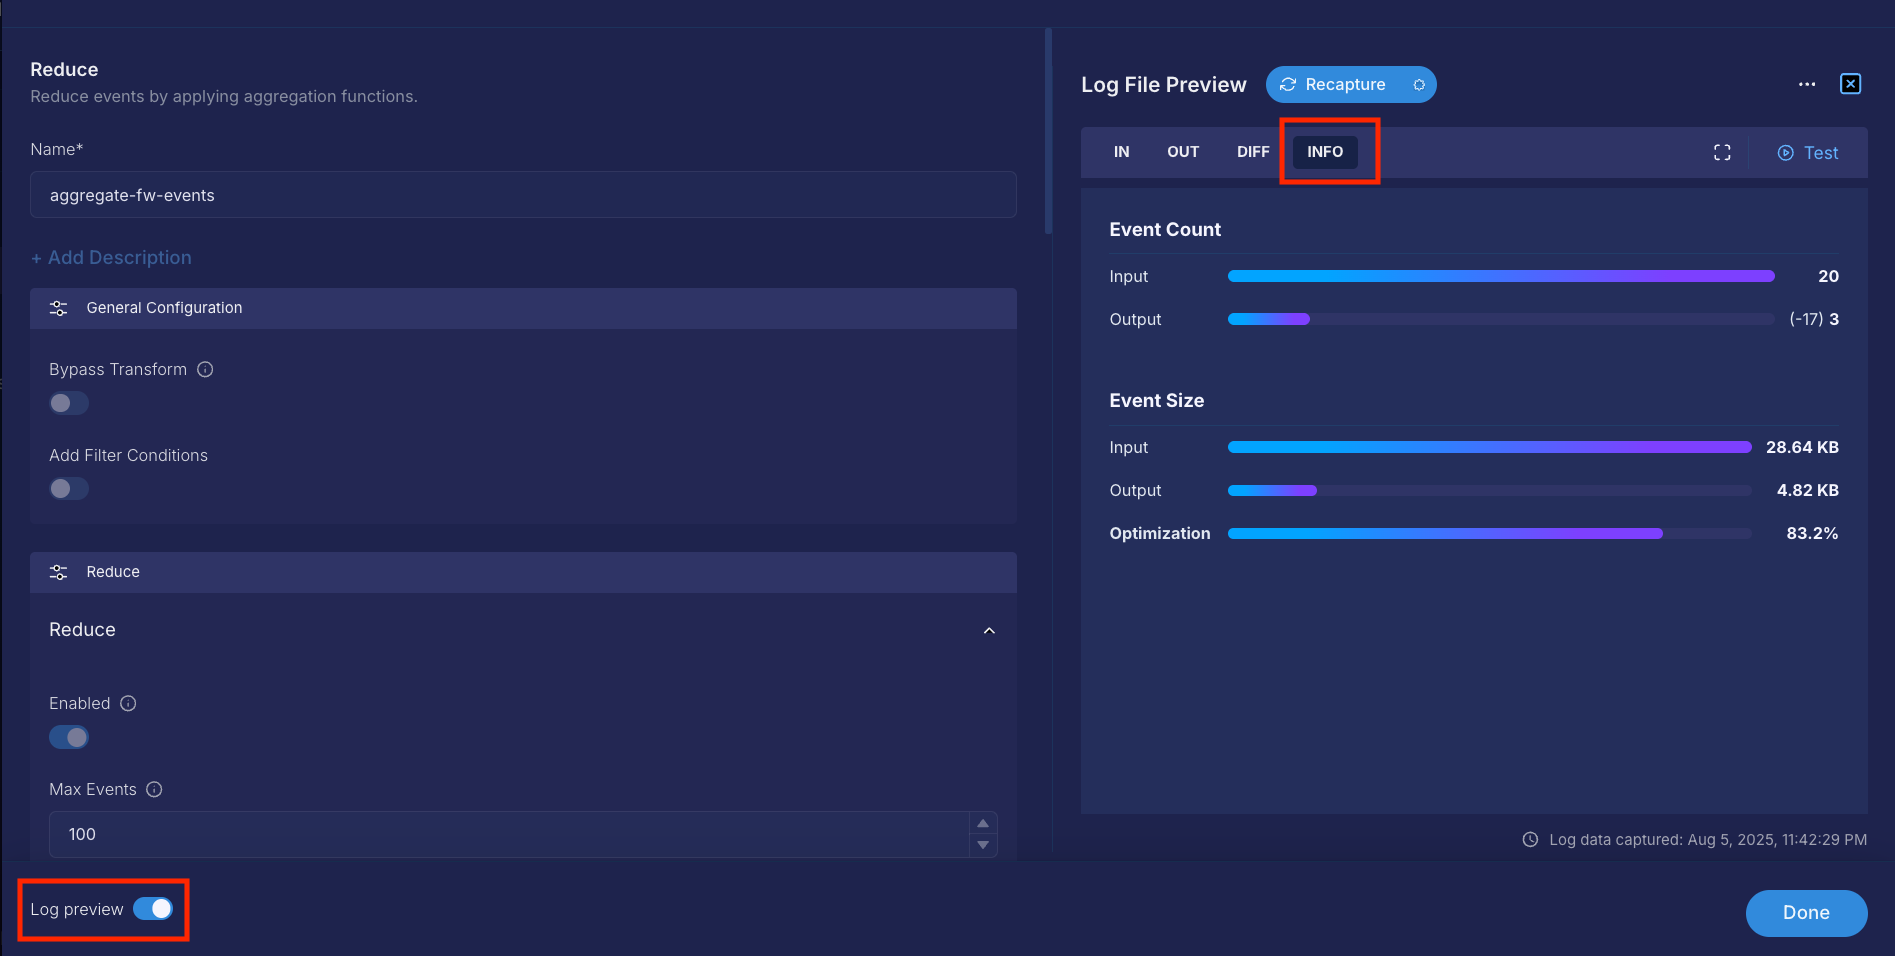1895x956 pixels.
Task: Click the Recapture settings gear icon
Action: (1418, 85)
